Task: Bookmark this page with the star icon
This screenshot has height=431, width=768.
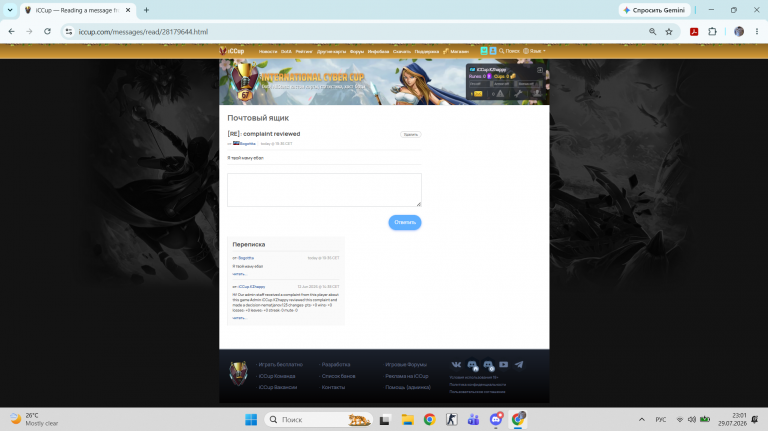Action: pos(669,31)
